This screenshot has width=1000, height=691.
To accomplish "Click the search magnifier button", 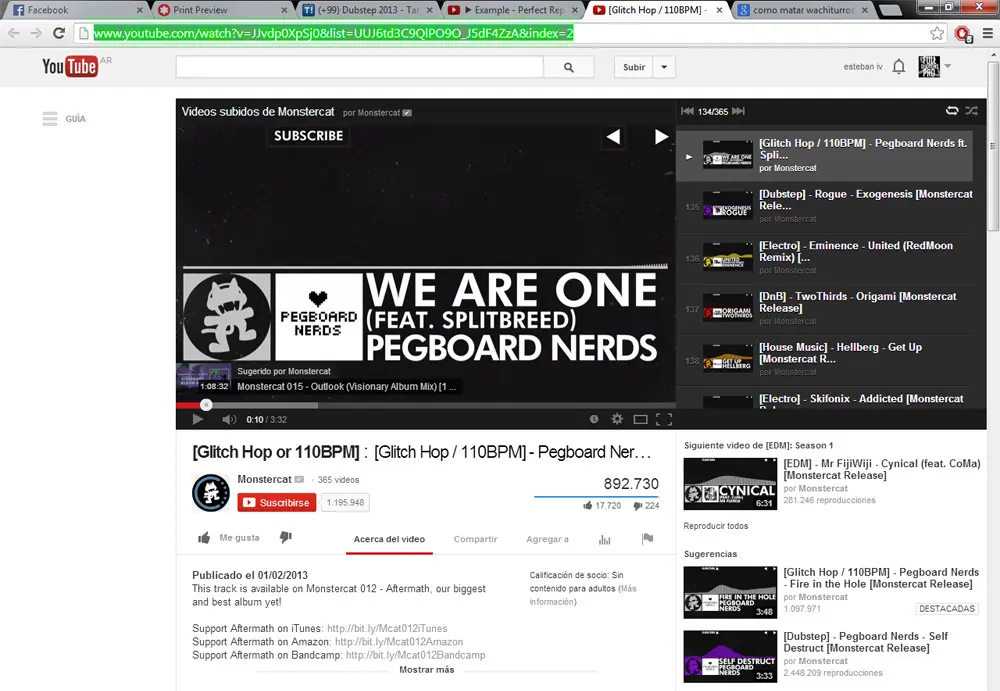I will (569, 67).
